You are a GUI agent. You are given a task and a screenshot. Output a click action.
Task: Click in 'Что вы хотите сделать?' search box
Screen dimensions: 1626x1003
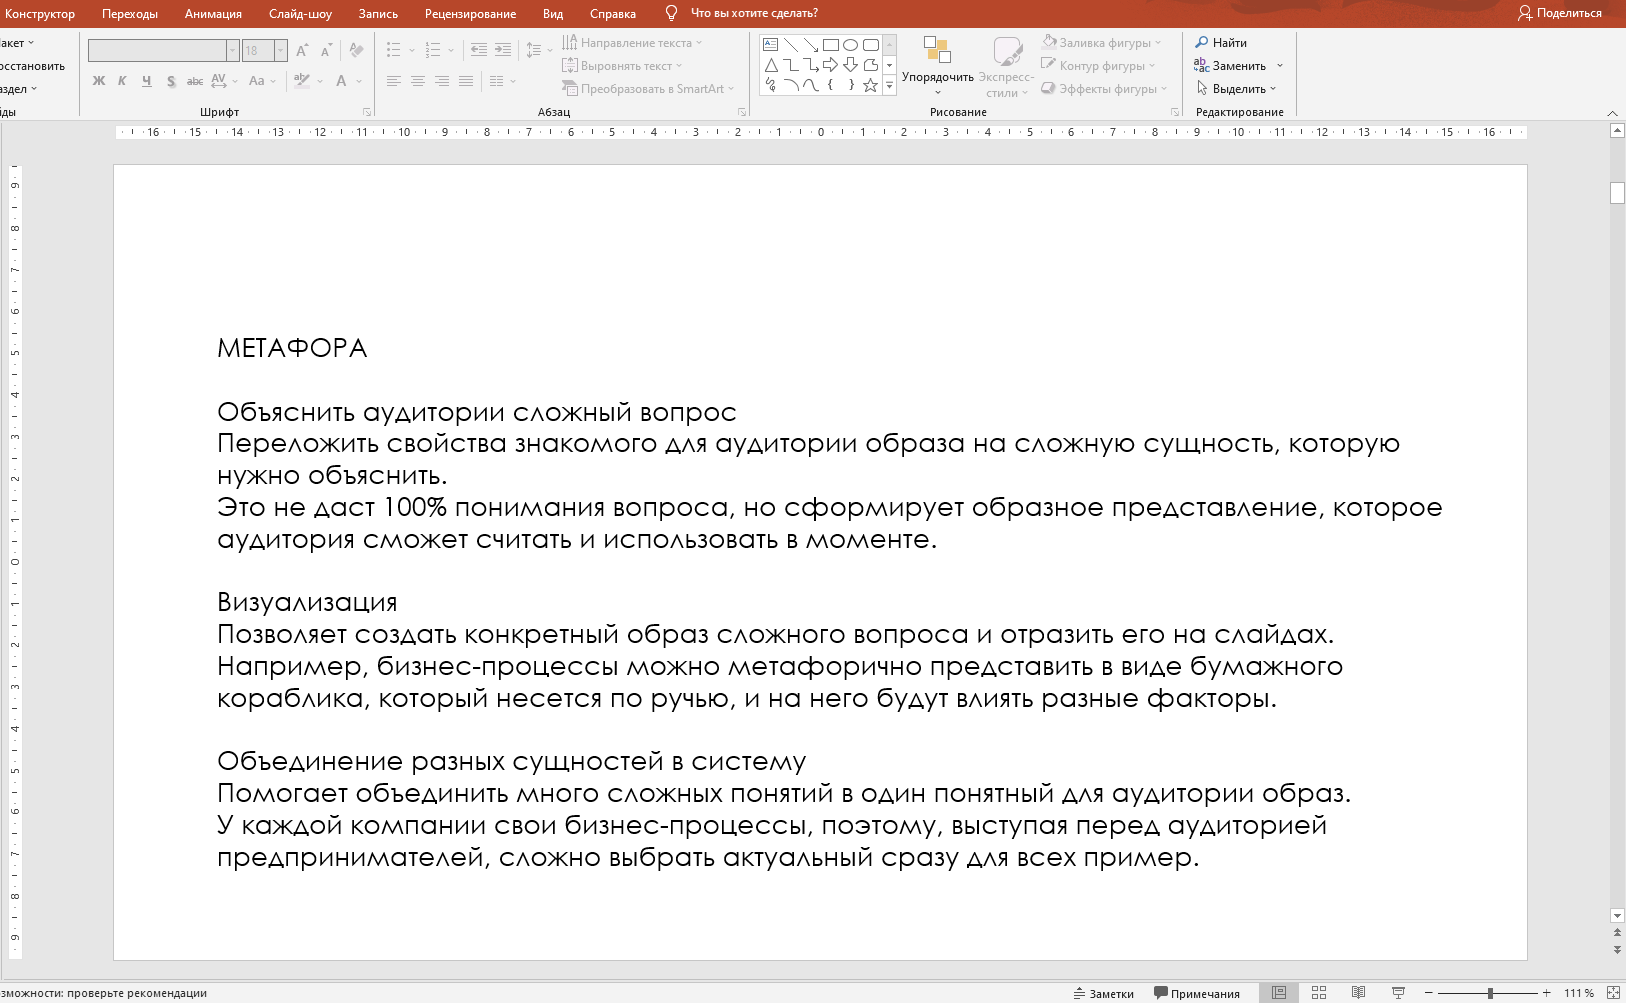(x=754, y=14)
